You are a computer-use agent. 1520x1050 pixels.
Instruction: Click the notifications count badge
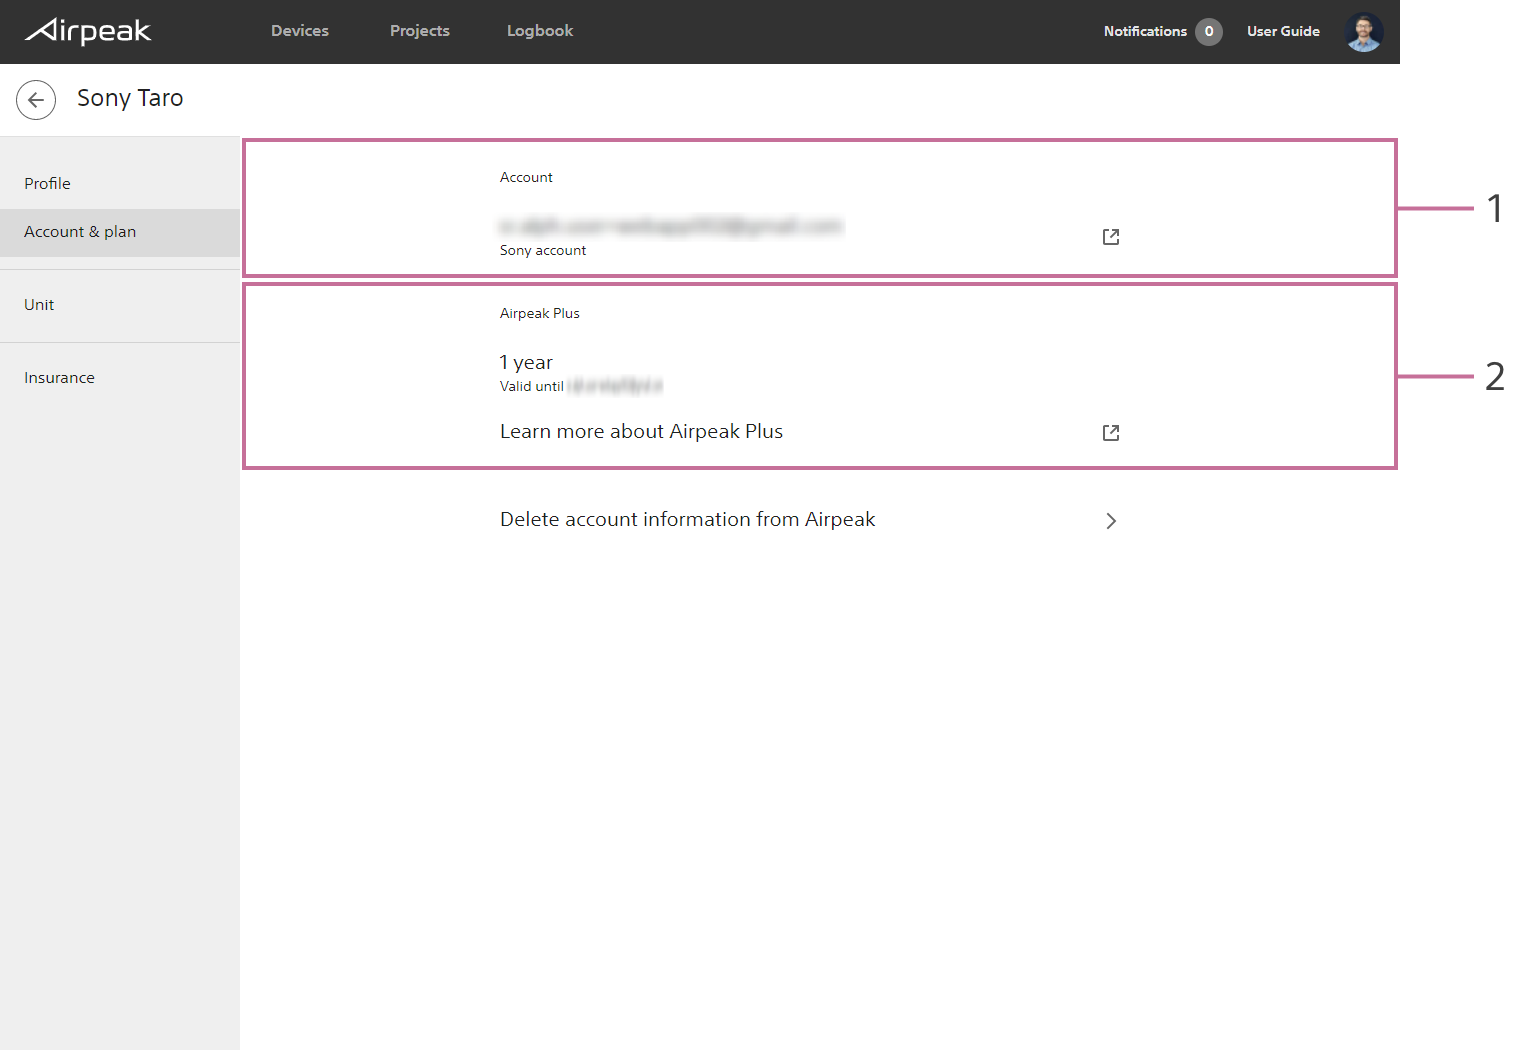coord(1209,31)
